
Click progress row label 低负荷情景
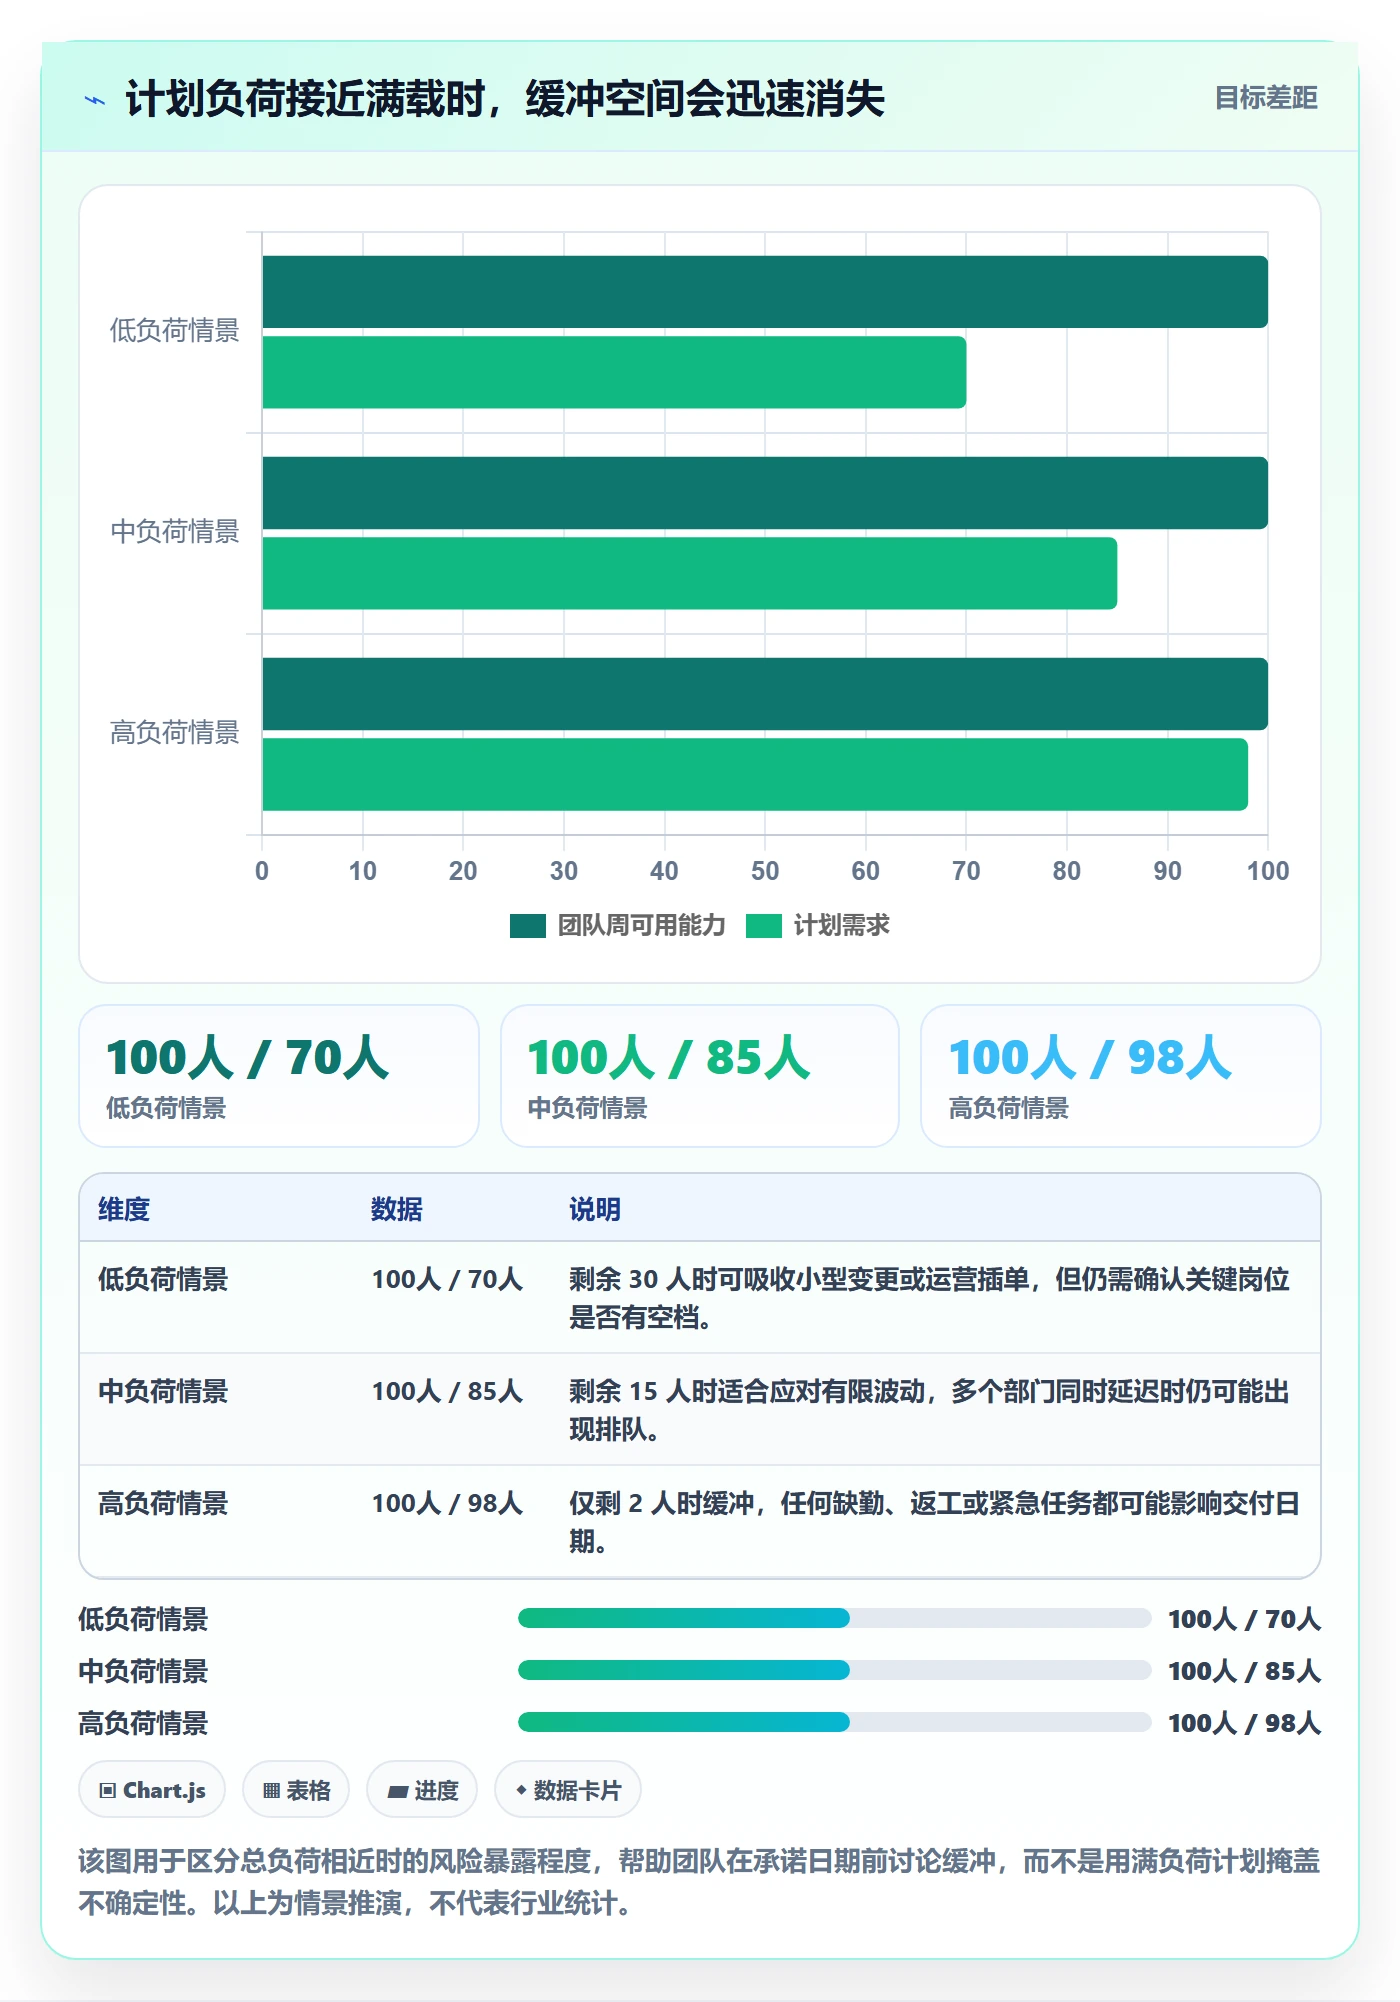tap(143, 1619)
